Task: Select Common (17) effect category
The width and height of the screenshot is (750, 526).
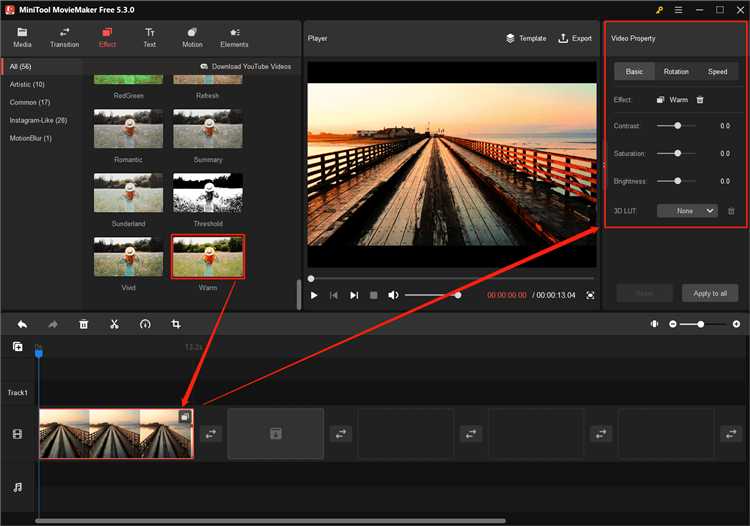Action: point(30,102)
